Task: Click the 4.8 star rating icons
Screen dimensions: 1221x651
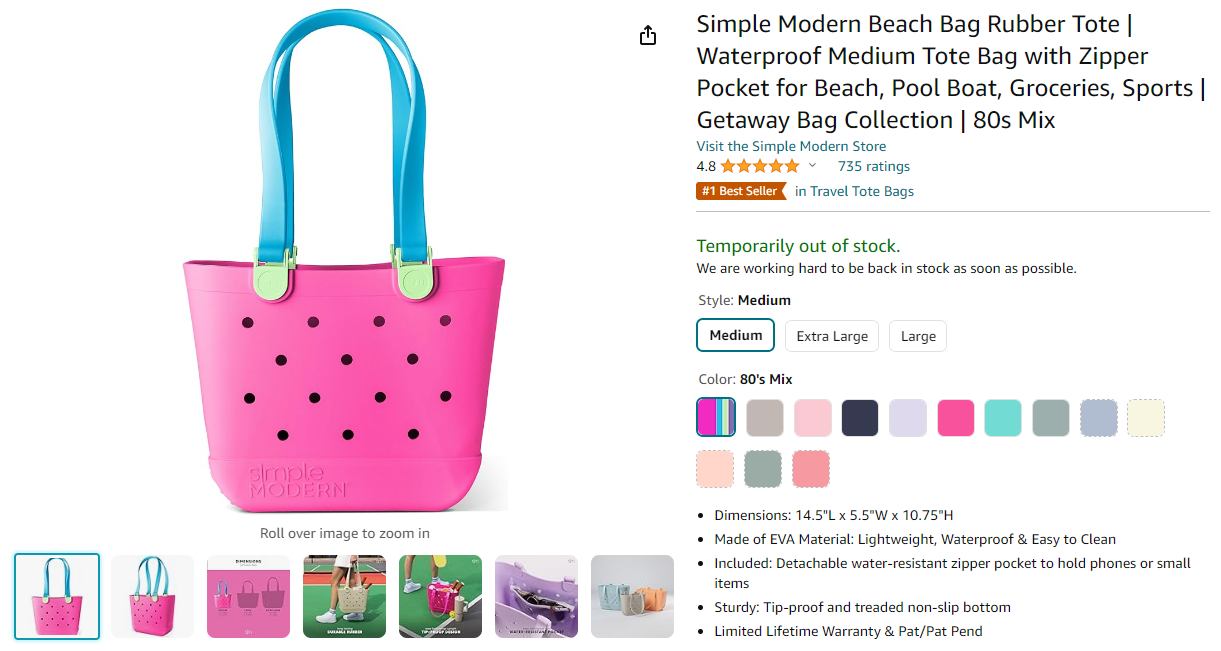Action: click(759, 166)
